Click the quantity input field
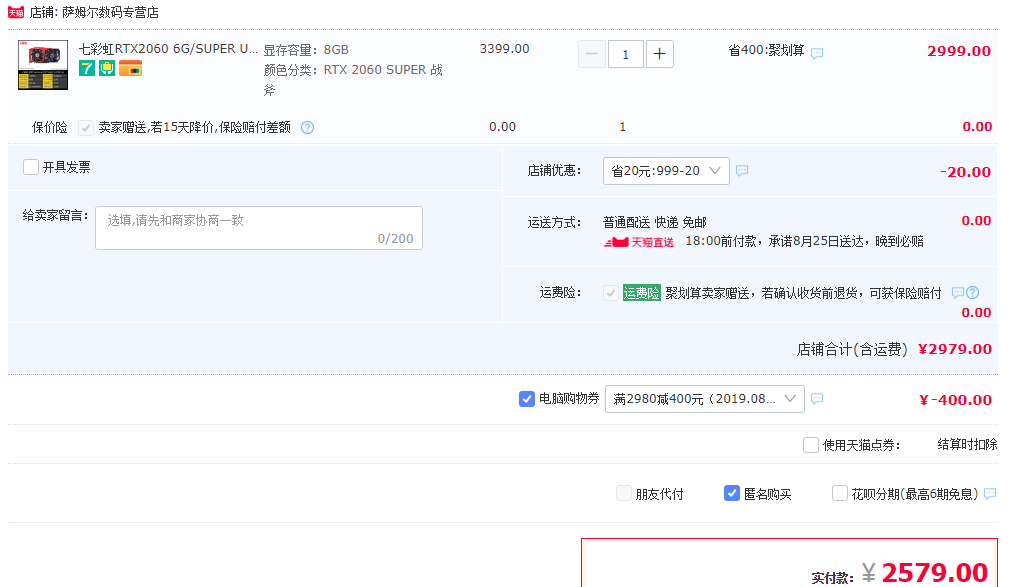Screen dimensions: 1014x587 pos(625,54)
